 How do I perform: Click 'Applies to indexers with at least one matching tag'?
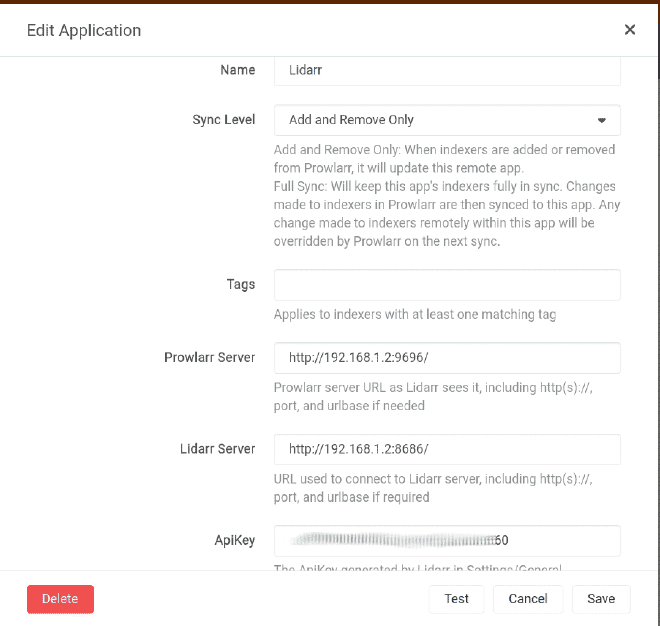click(x=415, y=314)
